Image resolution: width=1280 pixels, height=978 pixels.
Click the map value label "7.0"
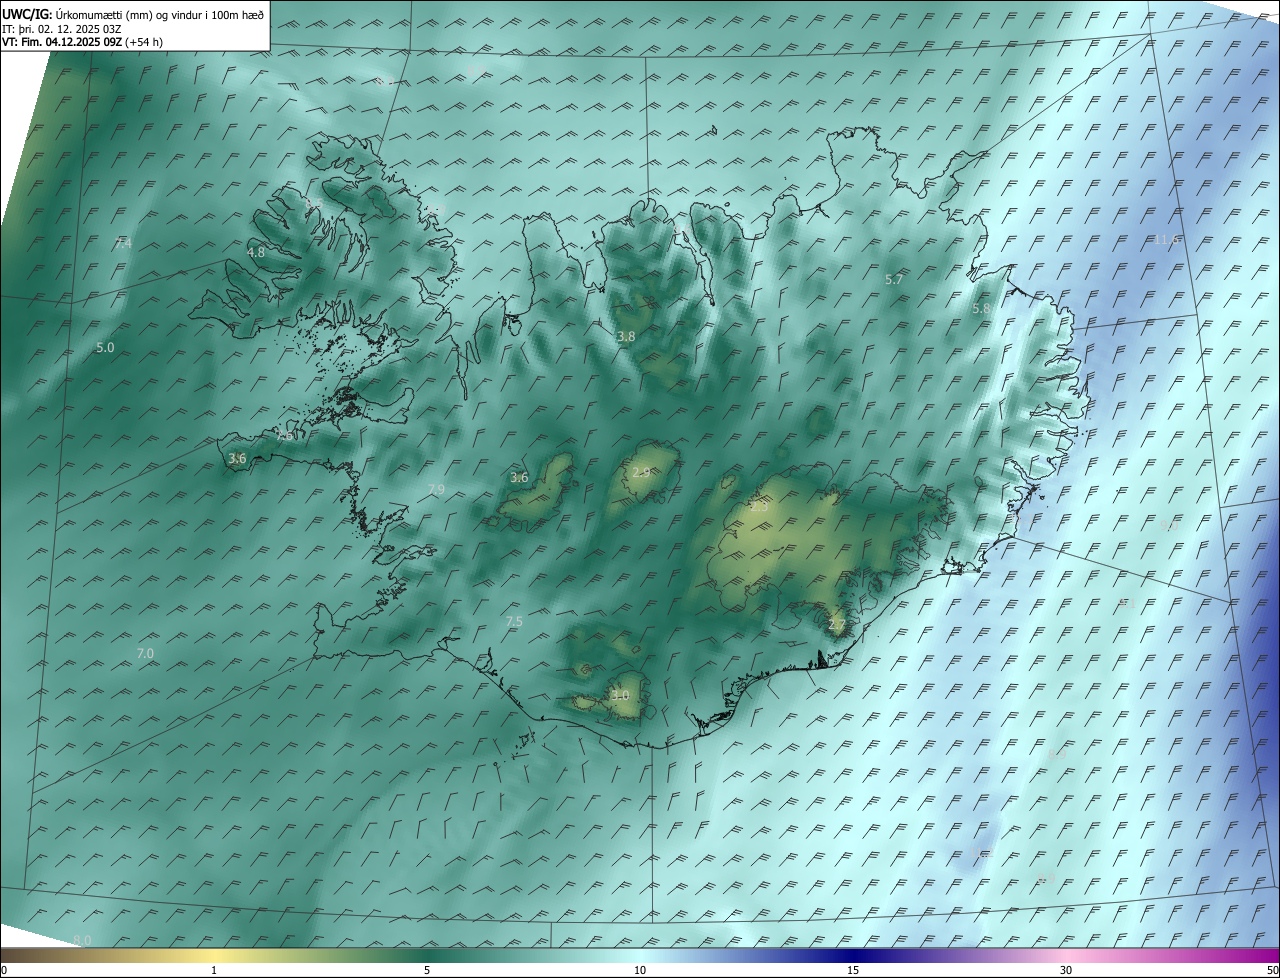click(x=145, y=654)
